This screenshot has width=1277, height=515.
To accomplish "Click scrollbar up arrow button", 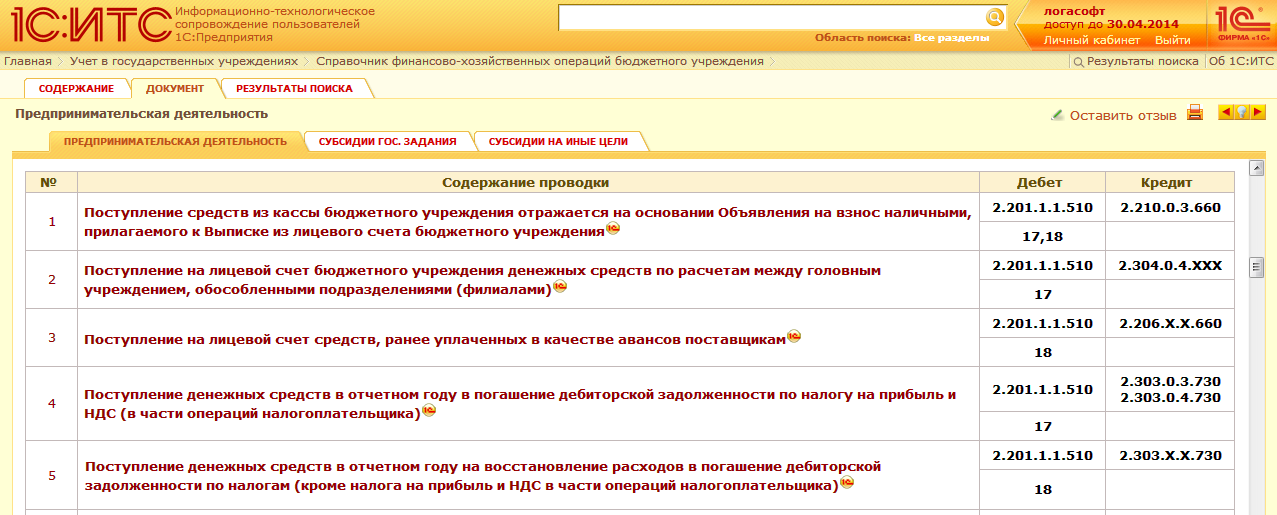I will 1257,167.
